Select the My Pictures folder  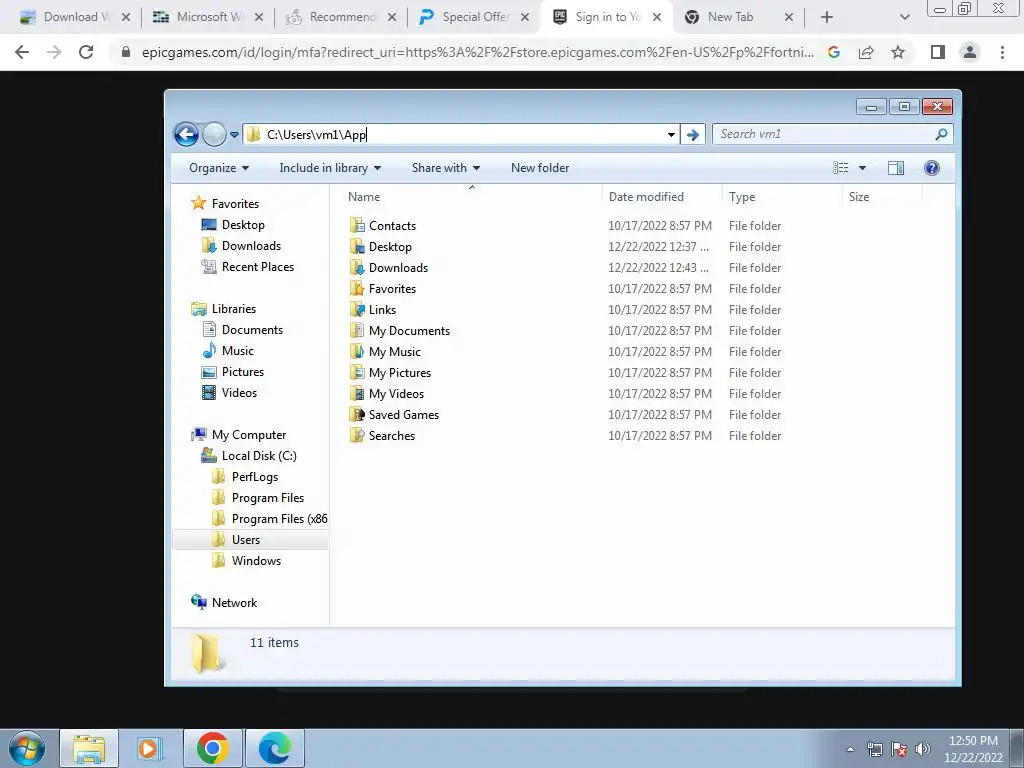(400, 373)
